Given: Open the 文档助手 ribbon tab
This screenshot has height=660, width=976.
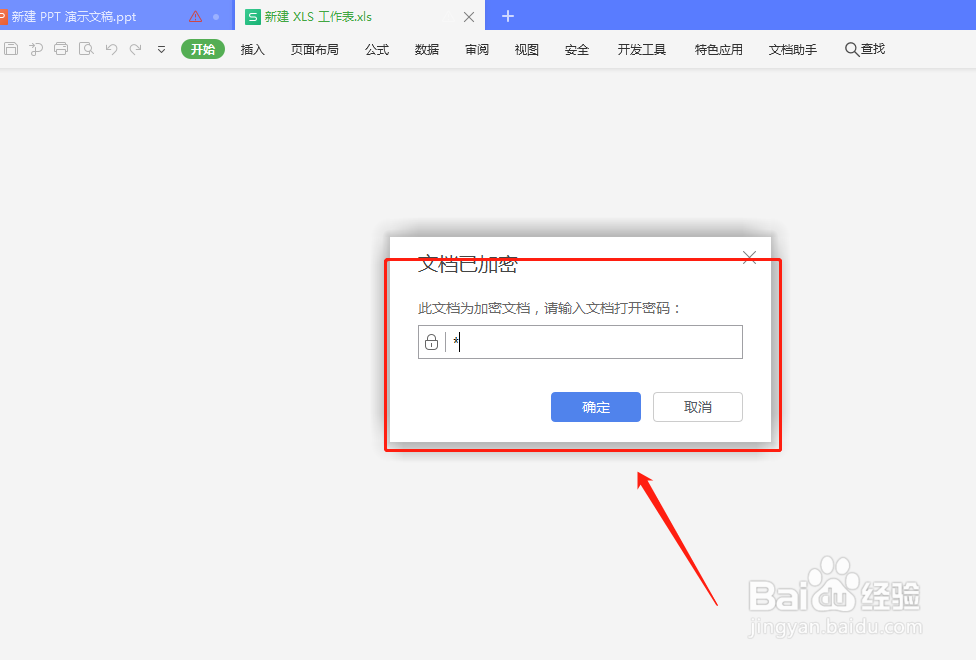Looking at the screenshot, I should (x=793, y=49).
